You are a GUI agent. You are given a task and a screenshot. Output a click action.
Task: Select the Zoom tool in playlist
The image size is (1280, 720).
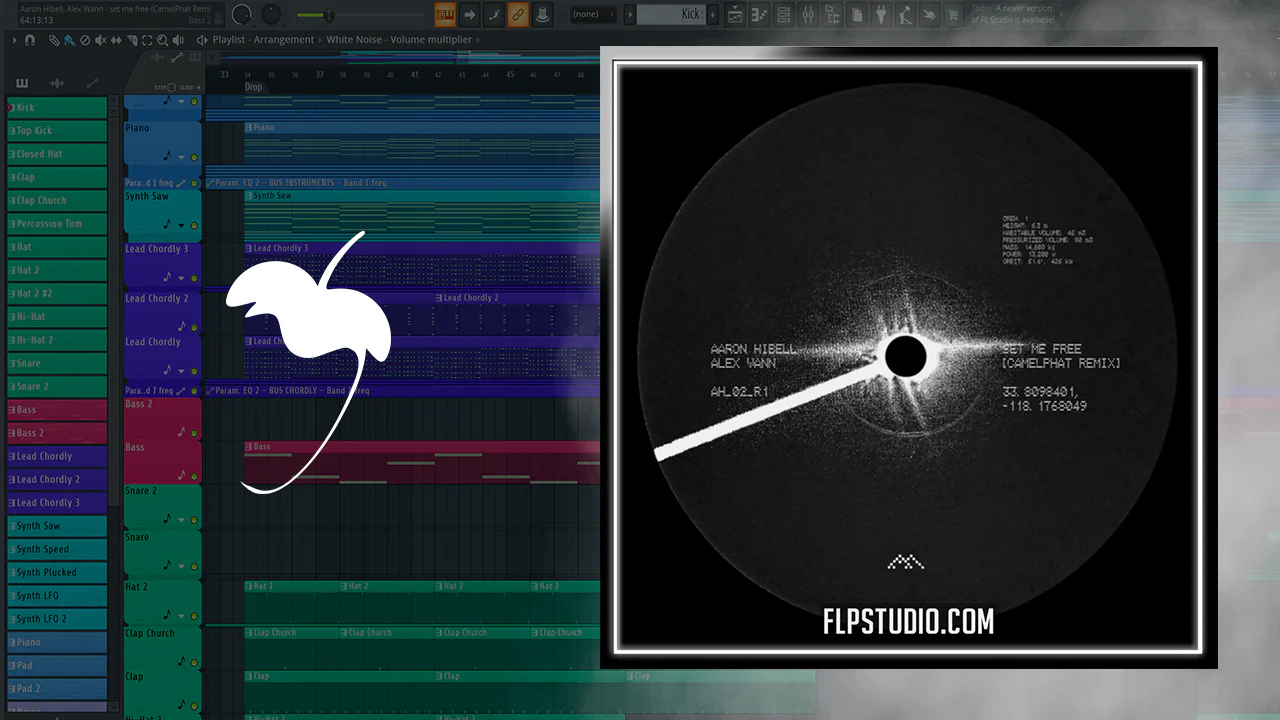(x=163, y=40)
